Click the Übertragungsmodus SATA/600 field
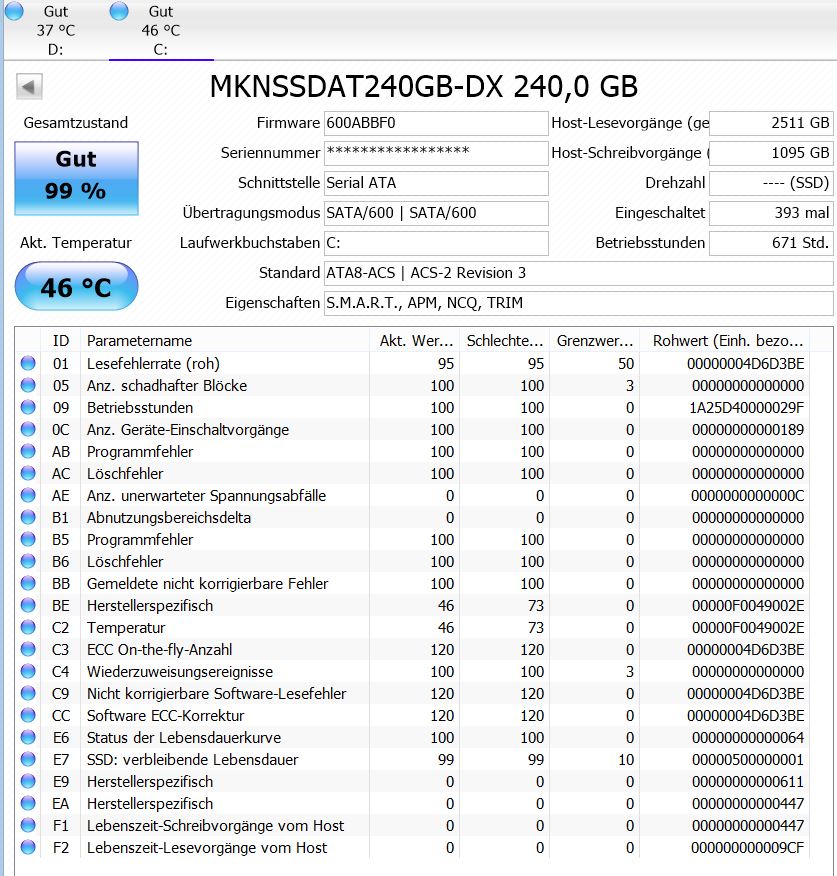The height and width of the screenshot is (876, 837). point(436,213)
